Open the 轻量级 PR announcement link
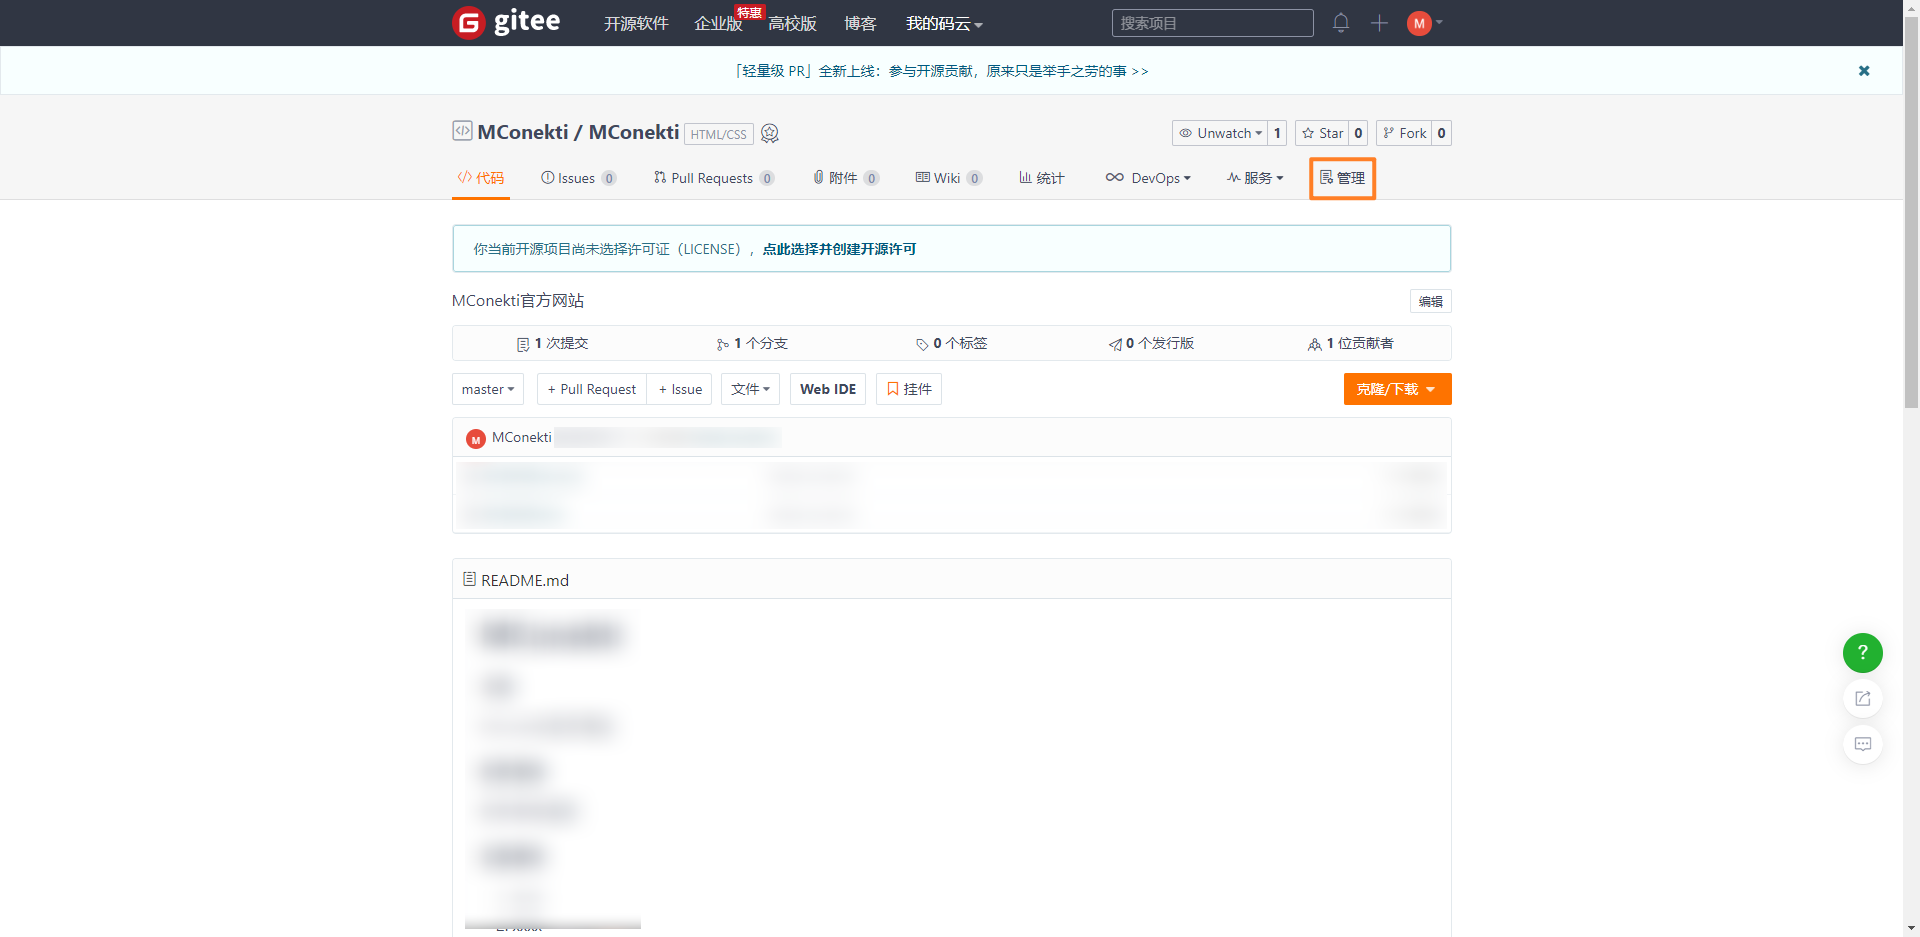 (x=941, y=71)
